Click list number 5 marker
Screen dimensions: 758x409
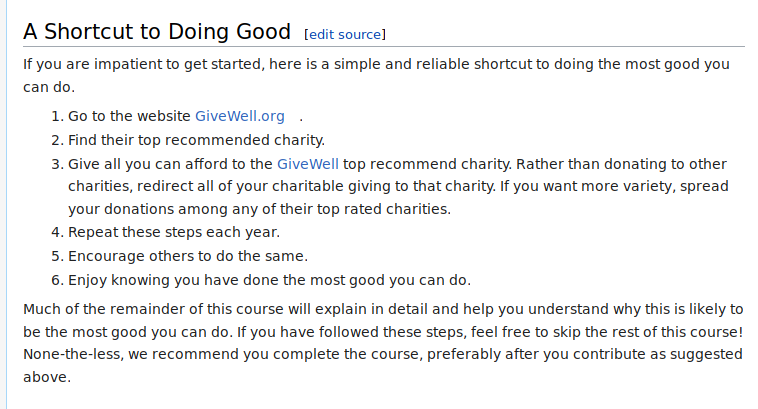tap(56, 256)
